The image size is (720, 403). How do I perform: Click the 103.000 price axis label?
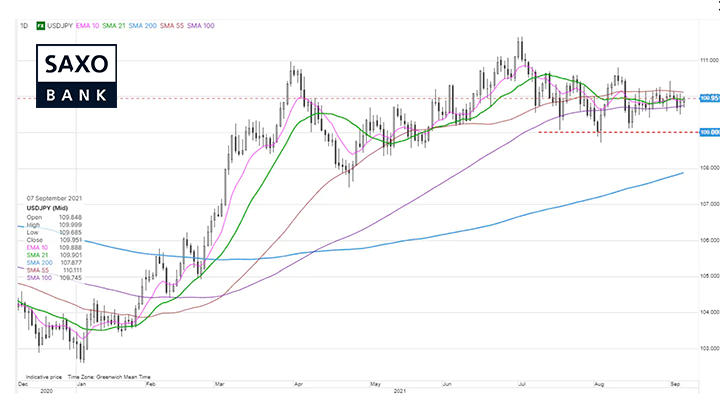pos(709,348)
